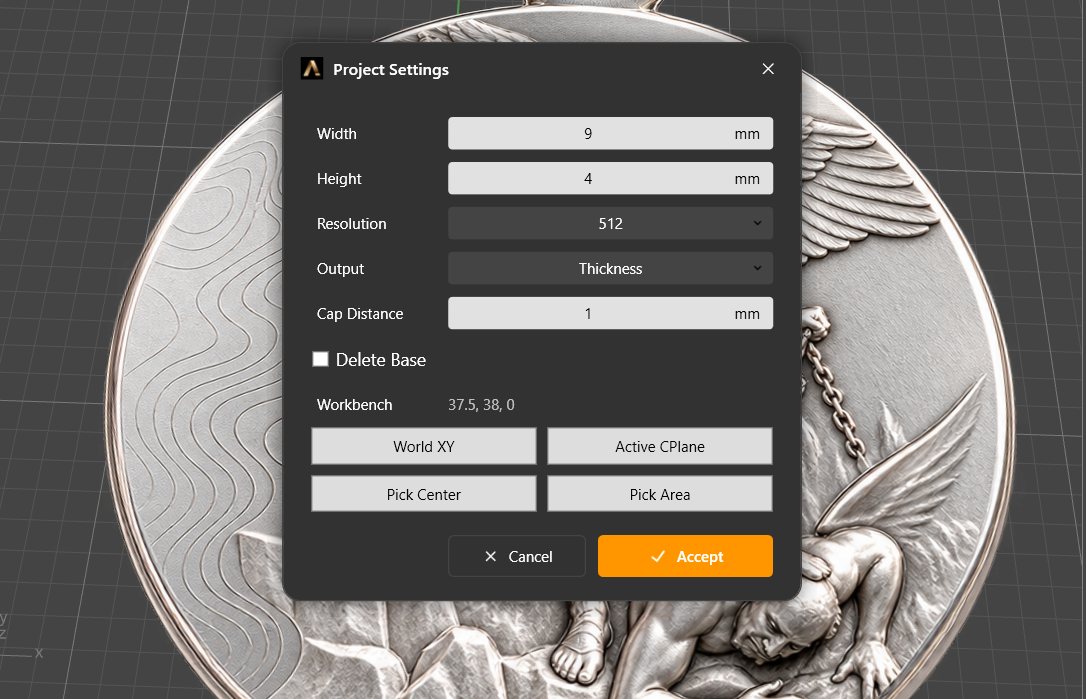Select workbench coordinates text 37.5, 38, 0
The width and height of the screenshot is (1086, 699).
481,405
